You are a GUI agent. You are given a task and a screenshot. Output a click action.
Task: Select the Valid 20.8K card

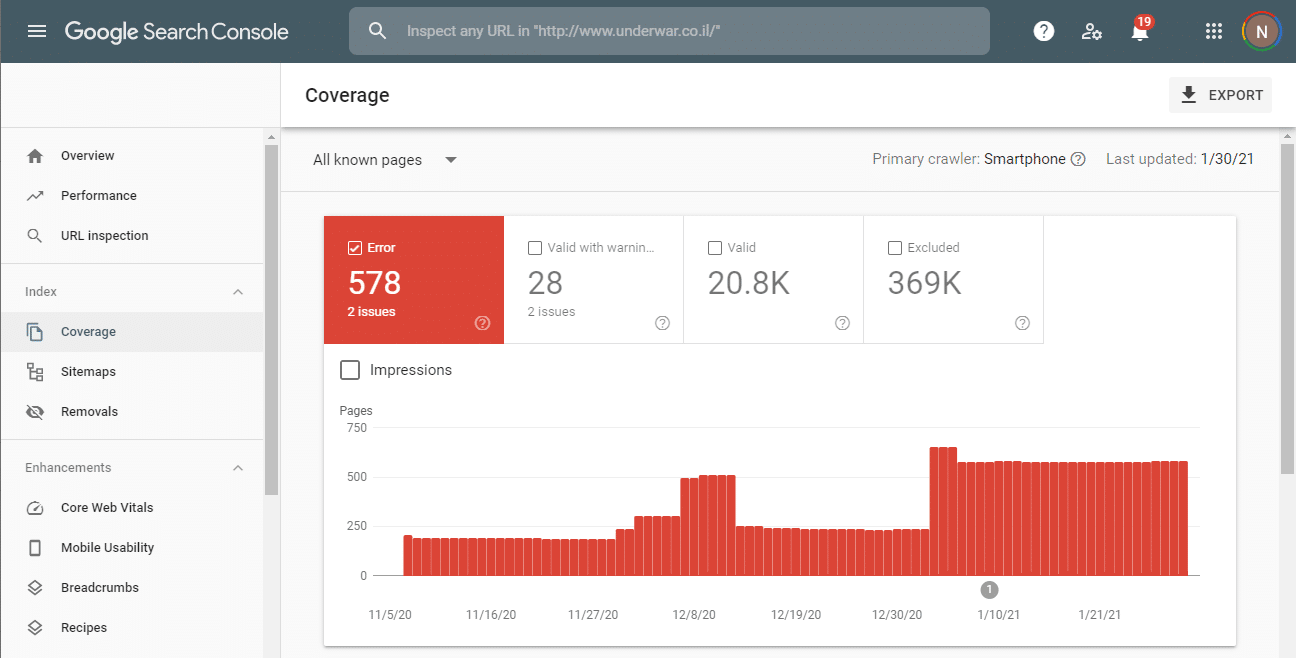pyautogui.click(x=774, y=280)
